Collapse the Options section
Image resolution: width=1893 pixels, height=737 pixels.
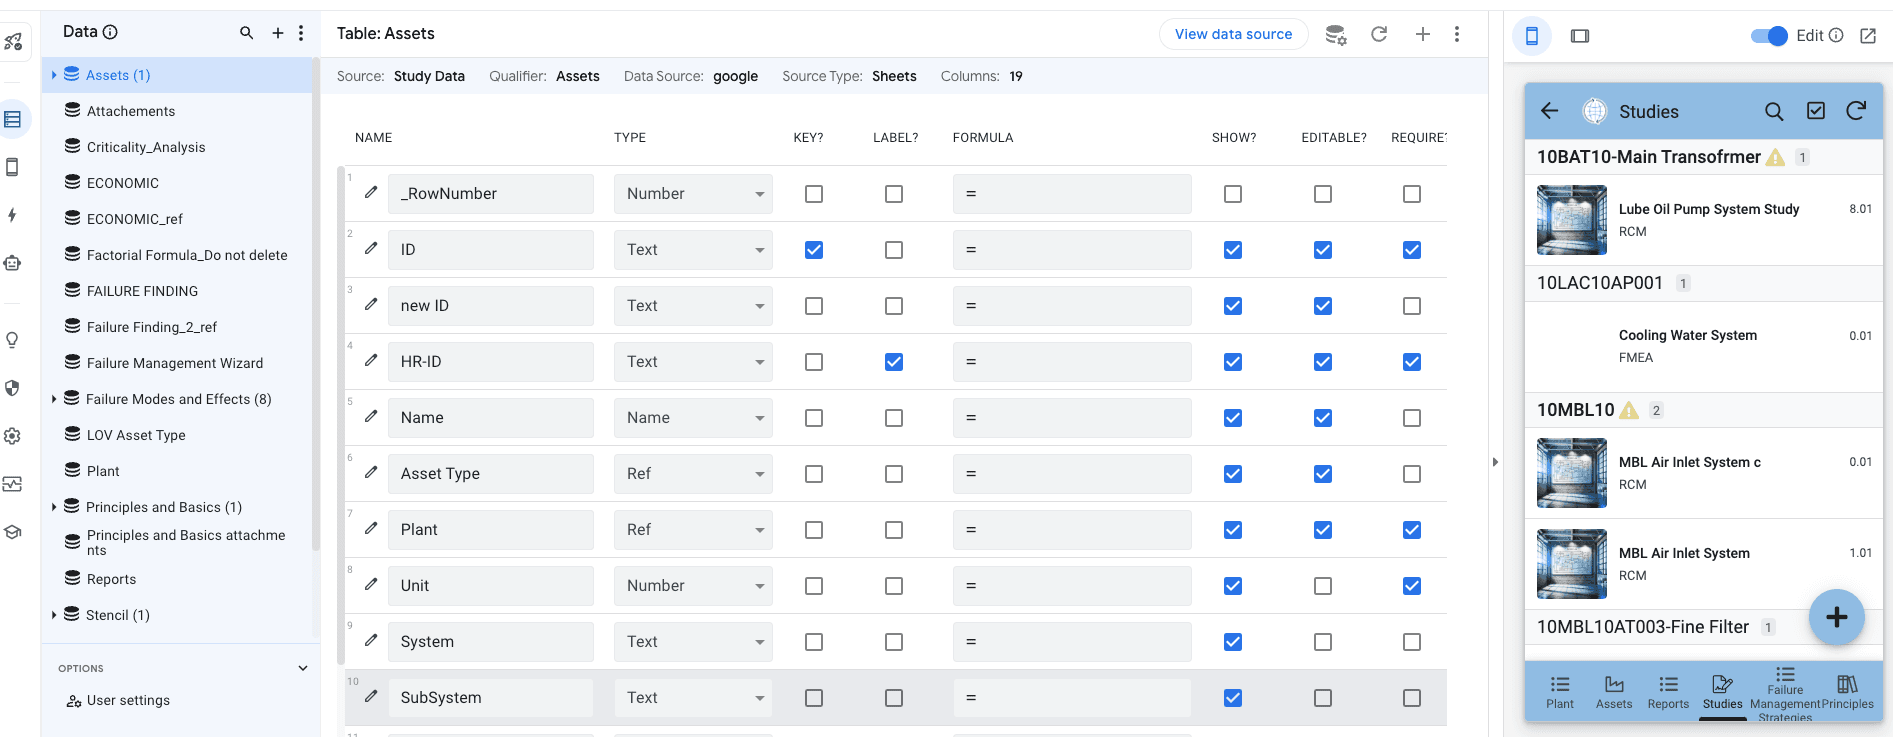pos(303,668)
